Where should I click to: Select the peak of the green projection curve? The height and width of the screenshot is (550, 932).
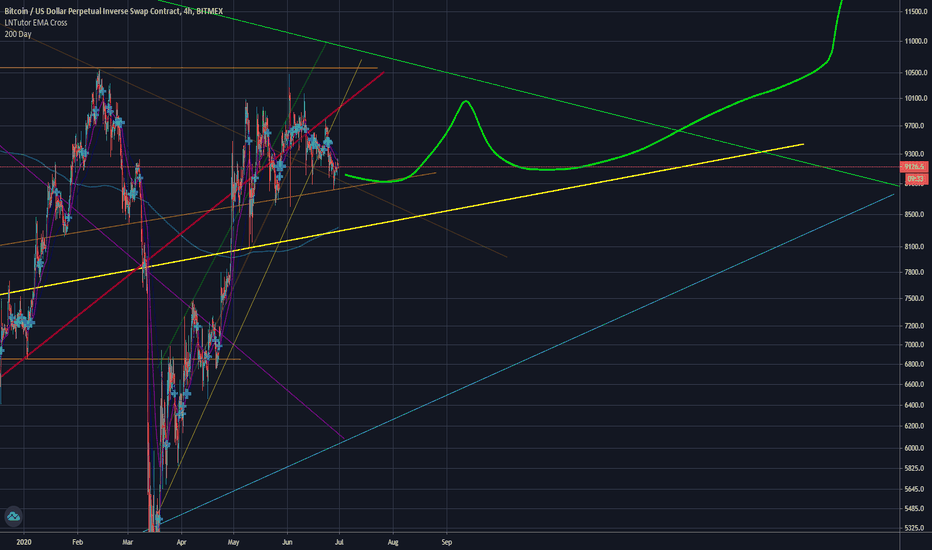pyautogui.click(x=467, y=102)
